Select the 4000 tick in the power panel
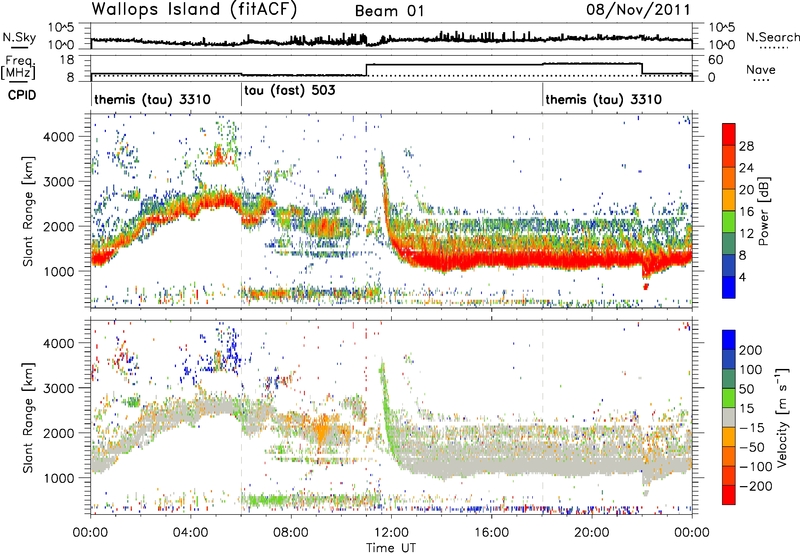Image resolution: width=800 pixels, height=554 pixels. [58, 137]
